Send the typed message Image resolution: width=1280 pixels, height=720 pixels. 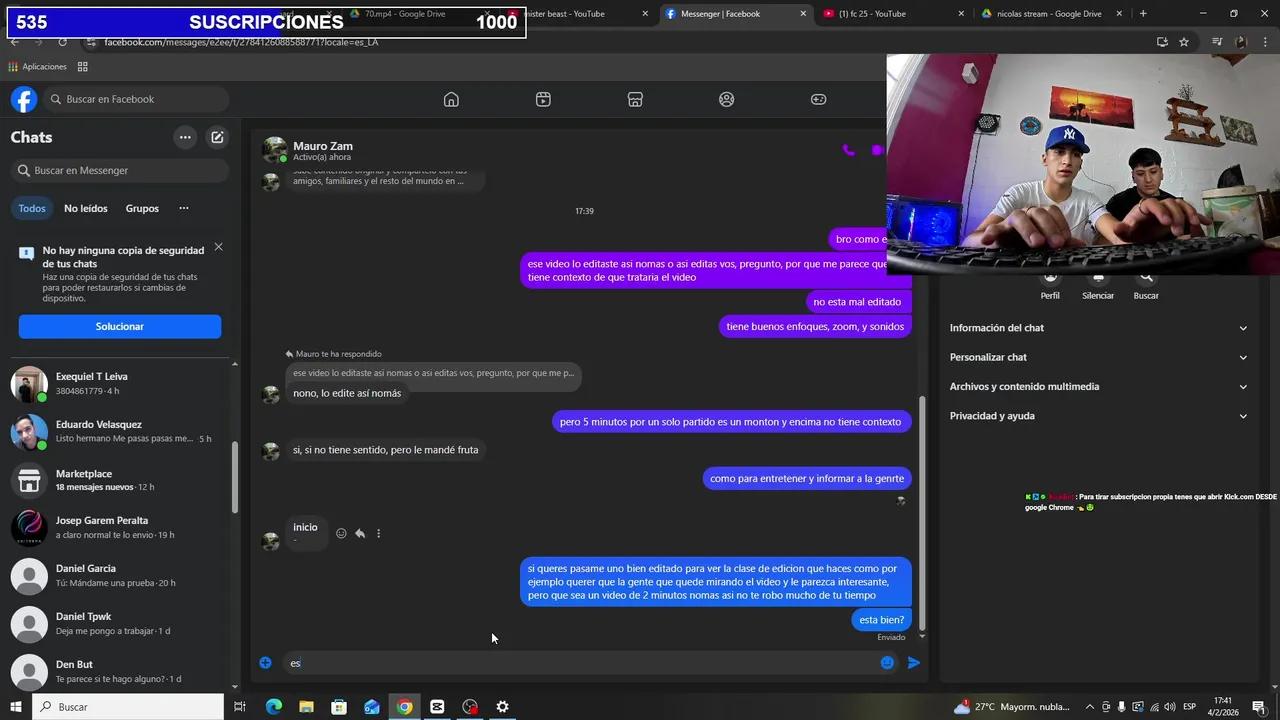click(x=914, y=662)
